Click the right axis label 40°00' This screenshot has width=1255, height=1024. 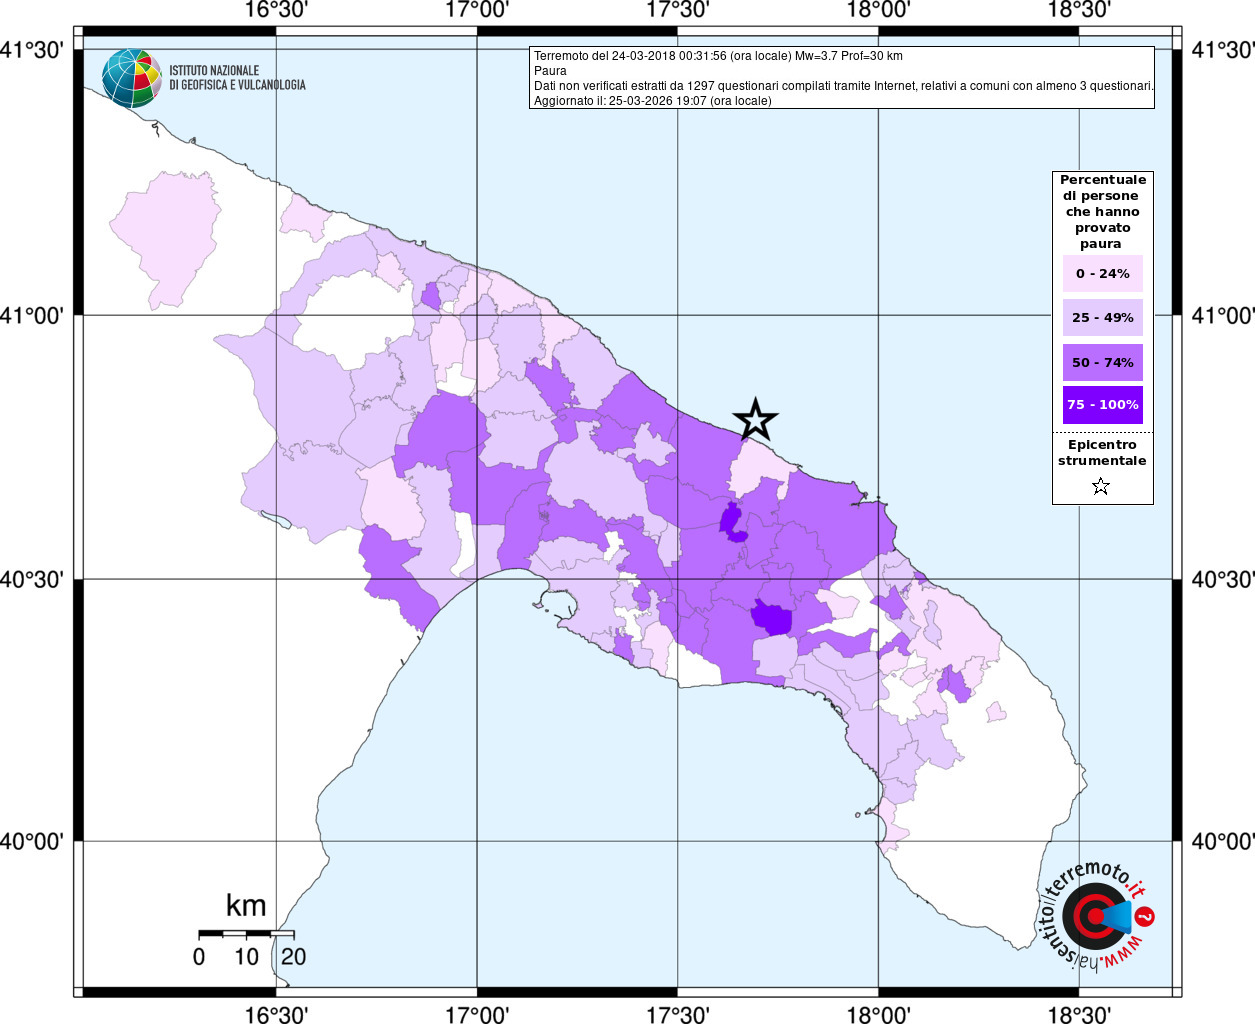[1222, 841]
